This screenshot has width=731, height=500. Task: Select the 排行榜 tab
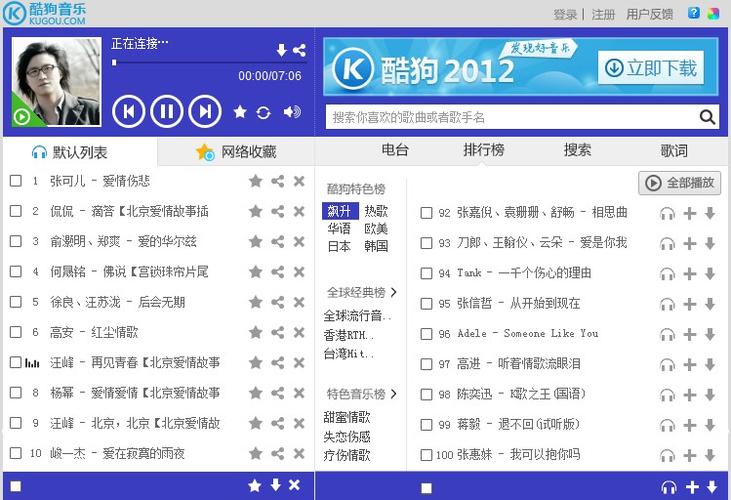coord(484,150)
